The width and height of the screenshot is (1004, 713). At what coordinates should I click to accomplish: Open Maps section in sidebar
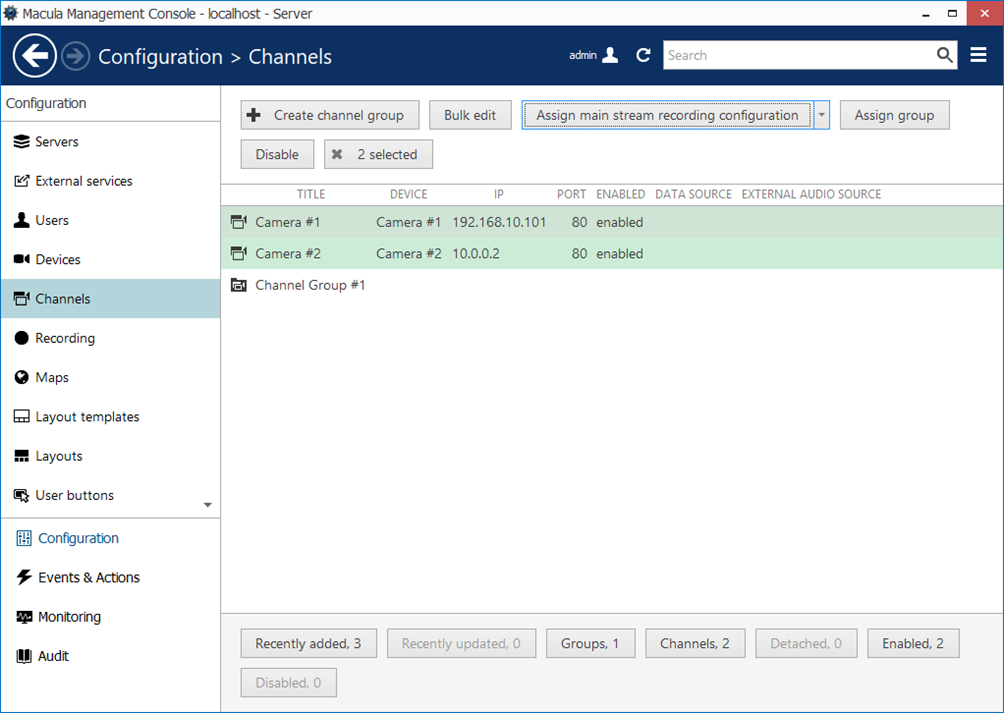(52, 377)
